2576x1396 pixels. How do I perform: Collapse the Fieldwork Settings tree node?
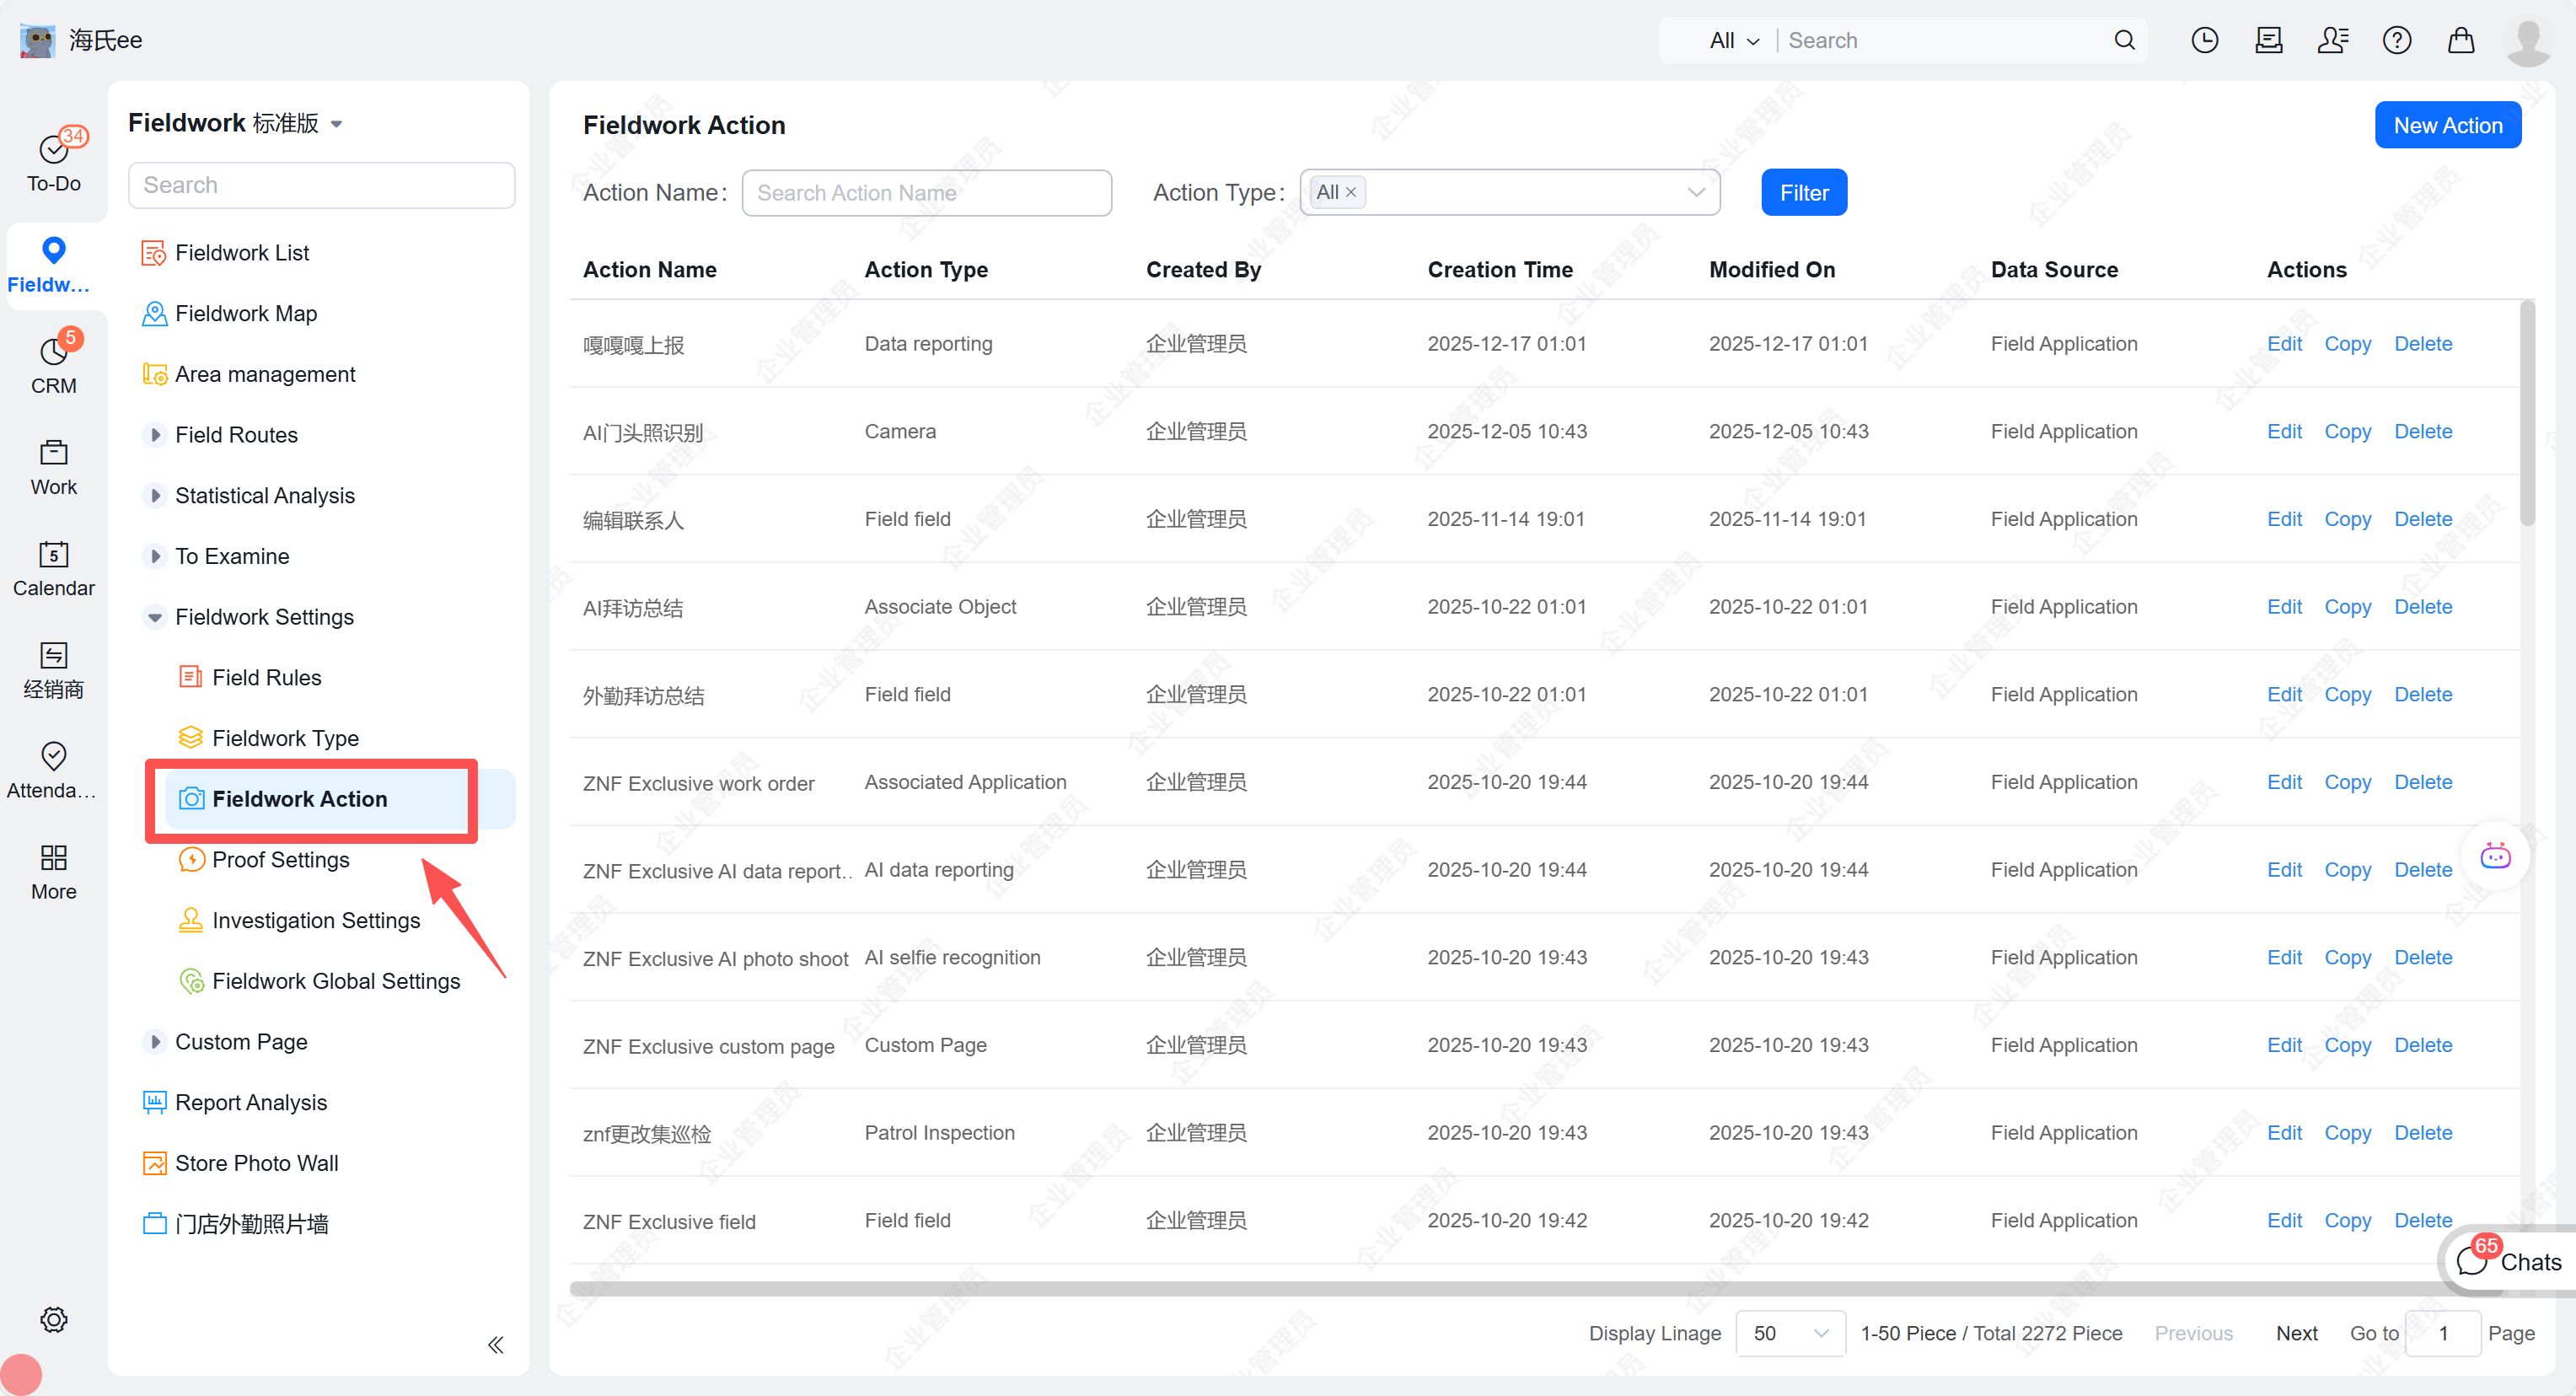(155, 617)
